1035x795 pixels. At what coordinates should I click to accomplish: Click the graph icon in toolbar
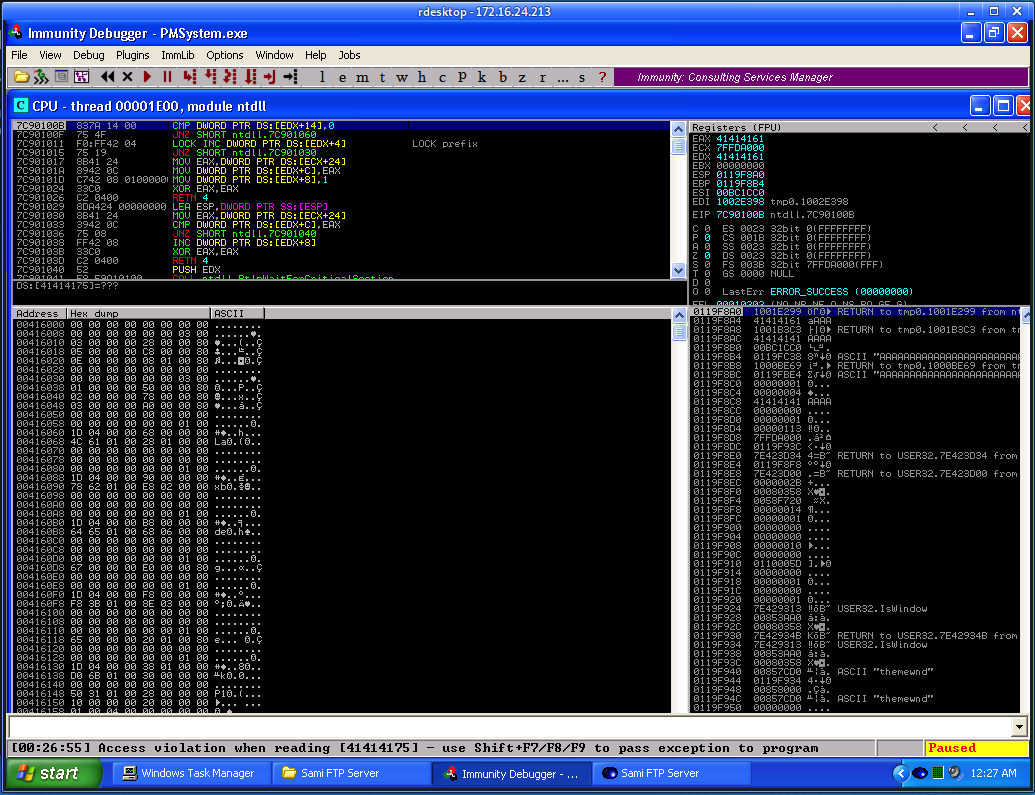coord(82,77)
